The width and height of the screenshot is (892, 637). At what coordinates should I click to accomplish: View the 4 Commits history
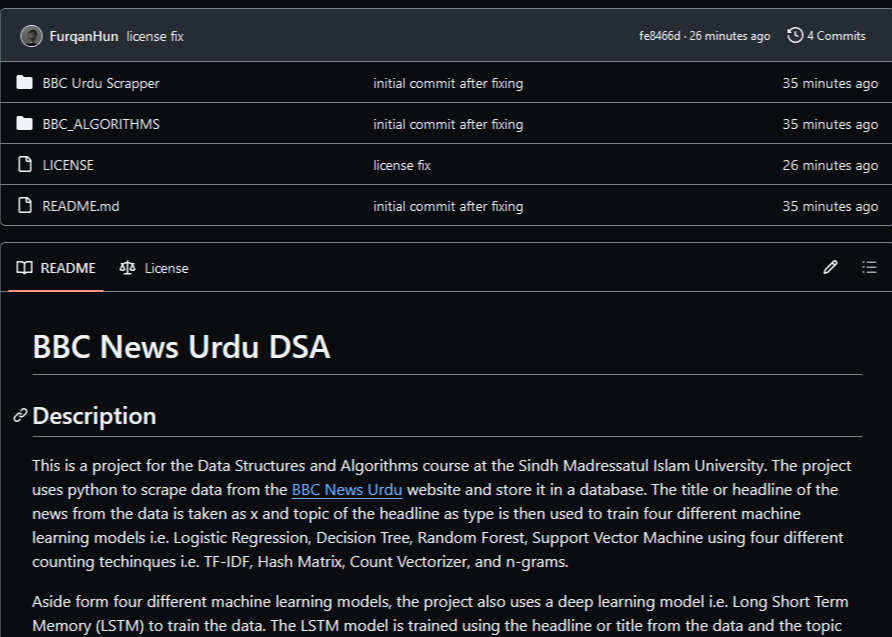pos(826,35)
